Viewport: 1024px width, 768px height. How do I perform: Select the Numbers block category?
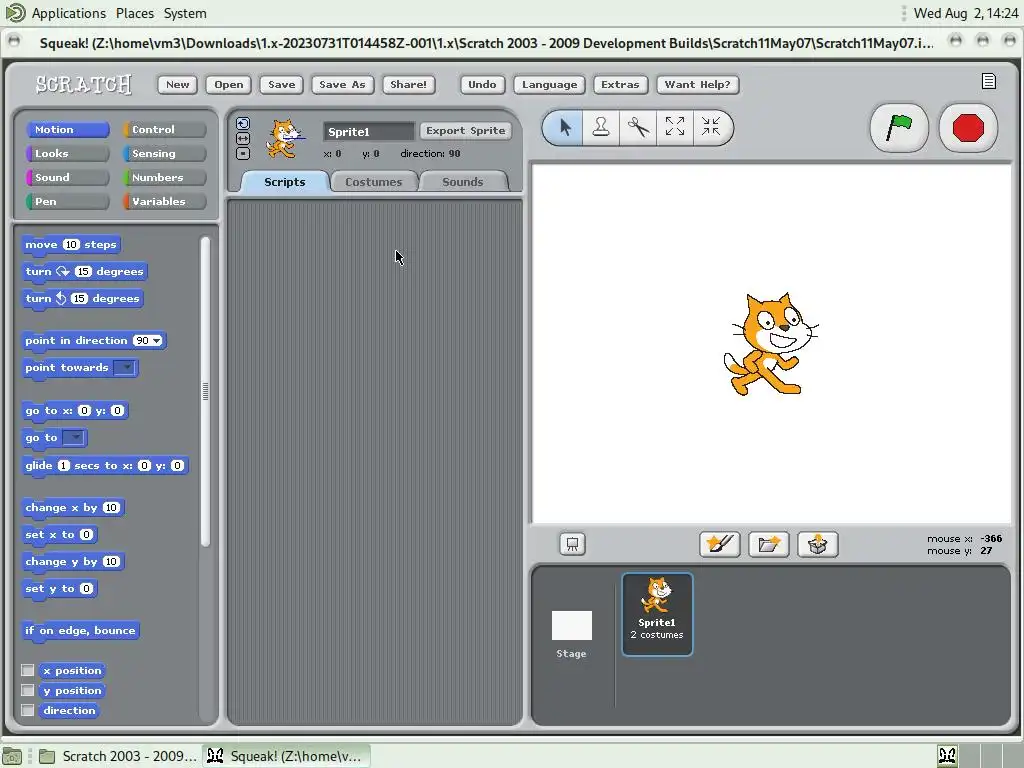point(165,178)
